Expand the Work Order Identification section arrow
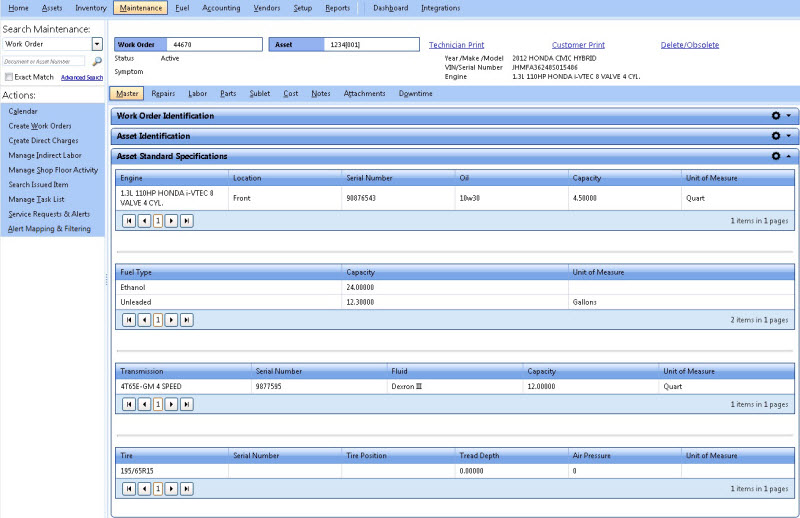The width and height of the screenshot is (800, 518). pos(788,116)
